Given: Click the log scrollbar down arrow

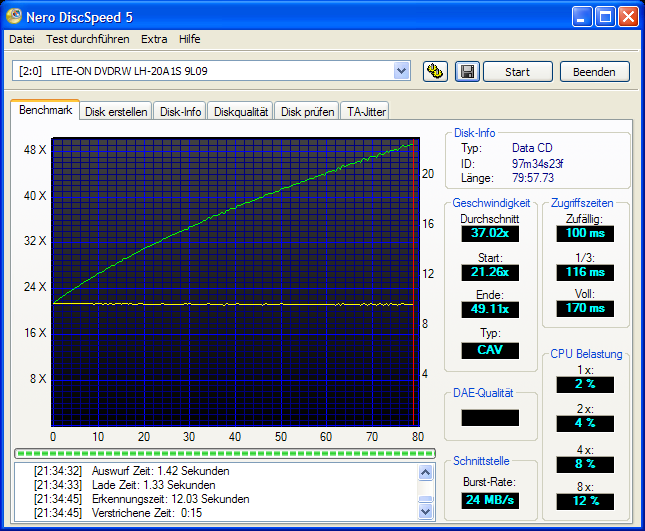Looking at the screenshot, I should (425, 512).
